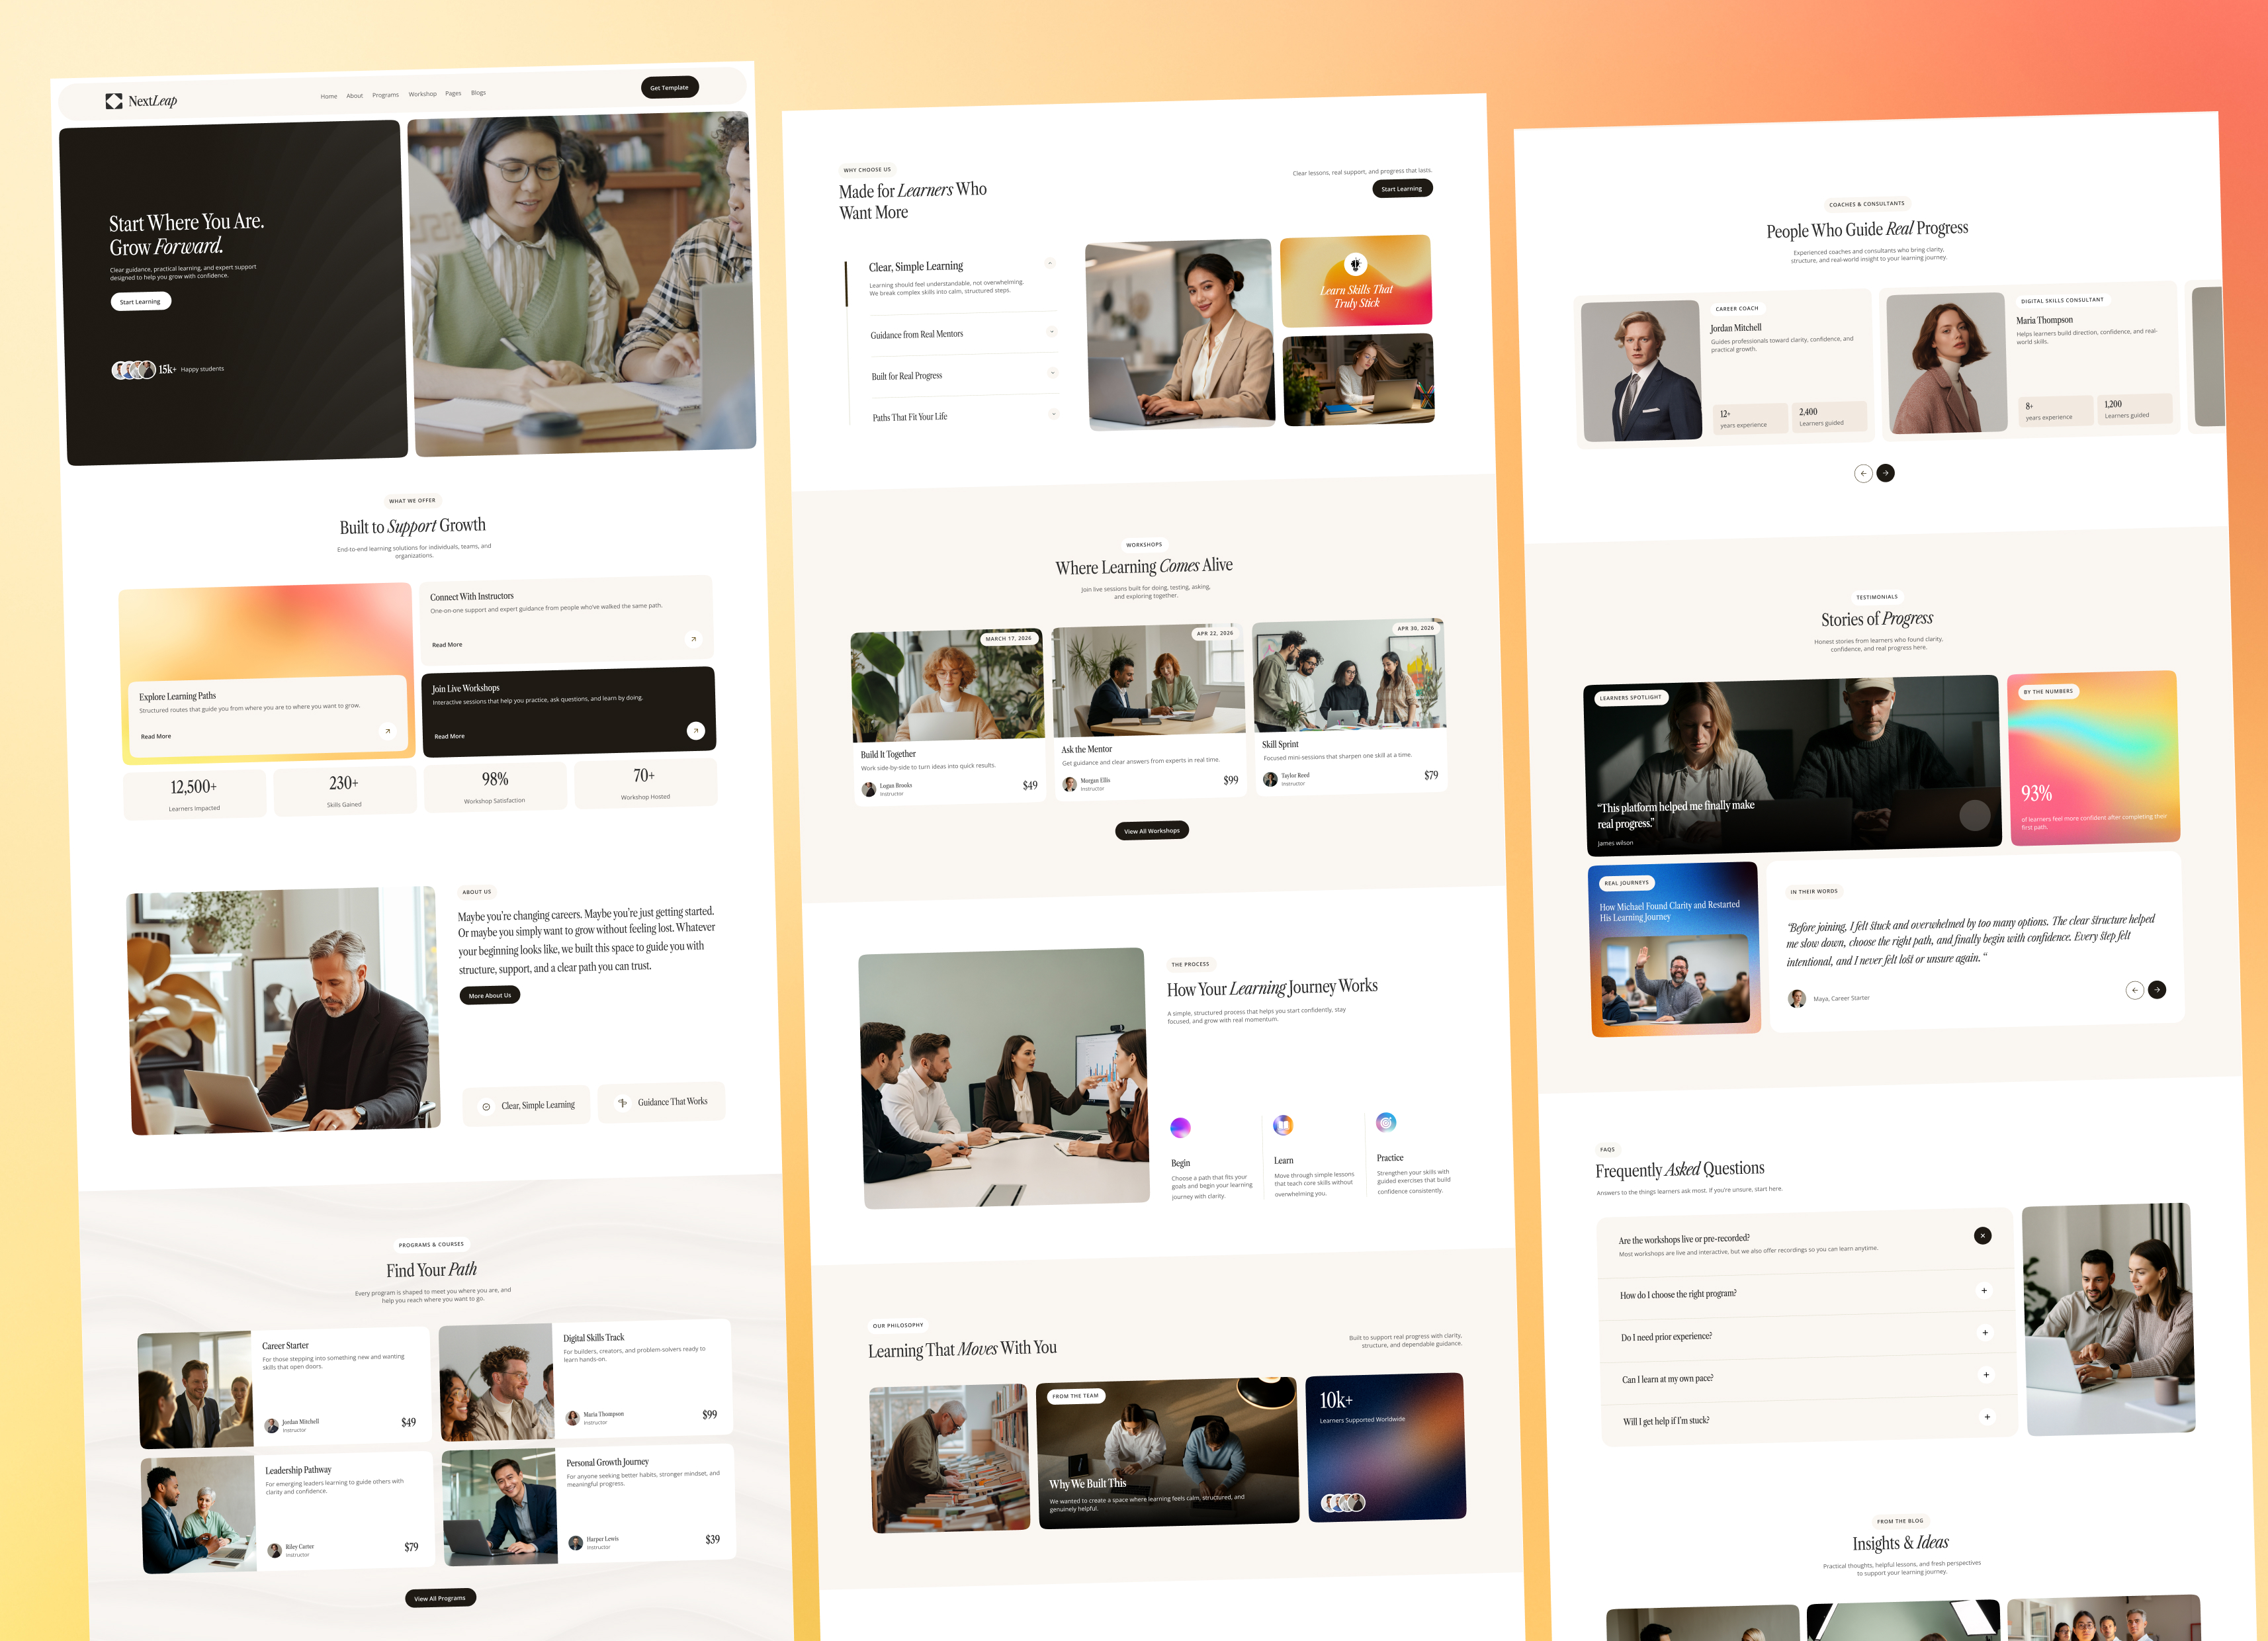The width and height of the screenshot is (2268, 1641).
Task: Select the left arrow under the coaches carousel
Action: coord(1864,473)
